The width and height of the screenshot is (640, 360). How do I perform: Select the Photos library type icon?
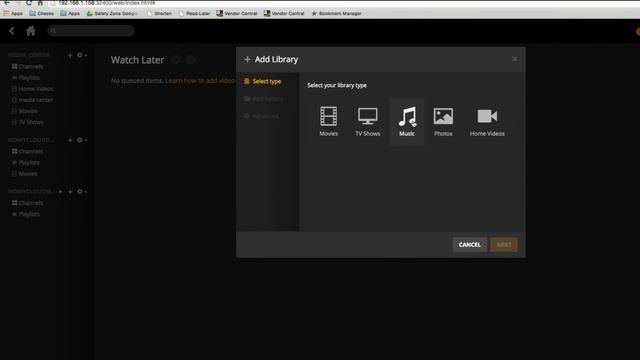443,116
